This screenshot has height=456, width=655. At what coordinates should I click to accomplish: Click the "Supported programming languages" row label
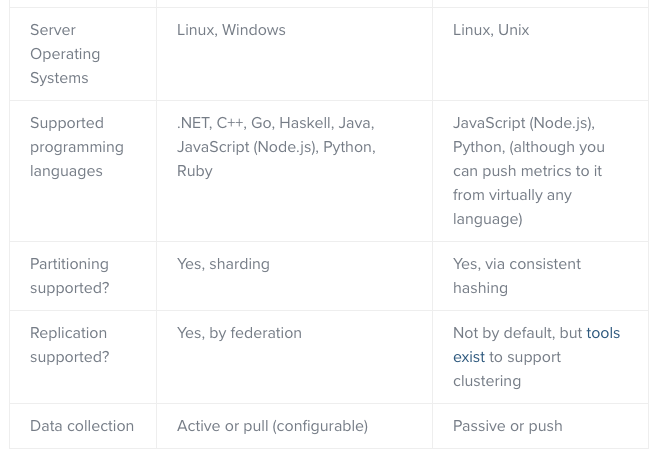(76, 147)
